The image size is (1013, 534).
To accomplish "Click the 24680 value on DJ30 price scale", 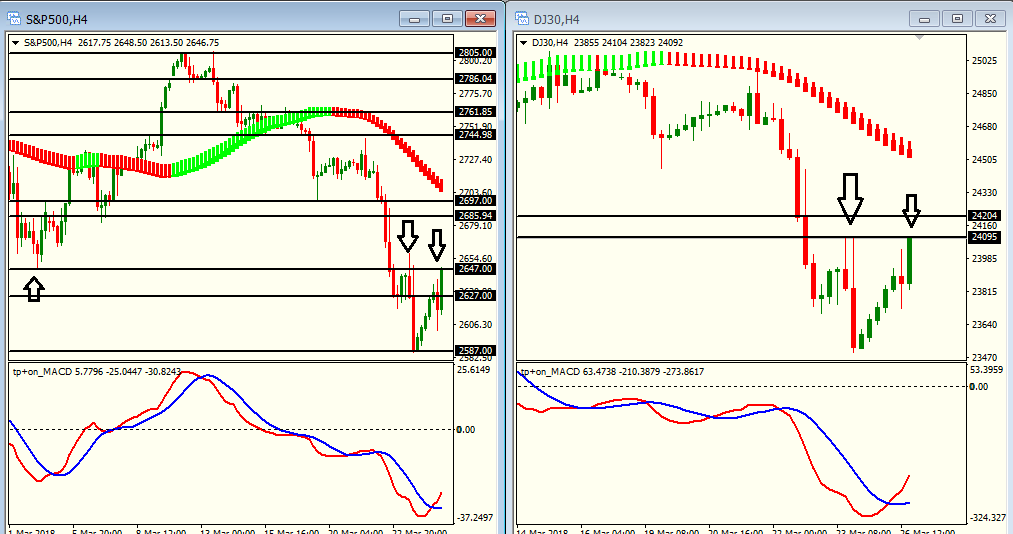I will point(985,127).
